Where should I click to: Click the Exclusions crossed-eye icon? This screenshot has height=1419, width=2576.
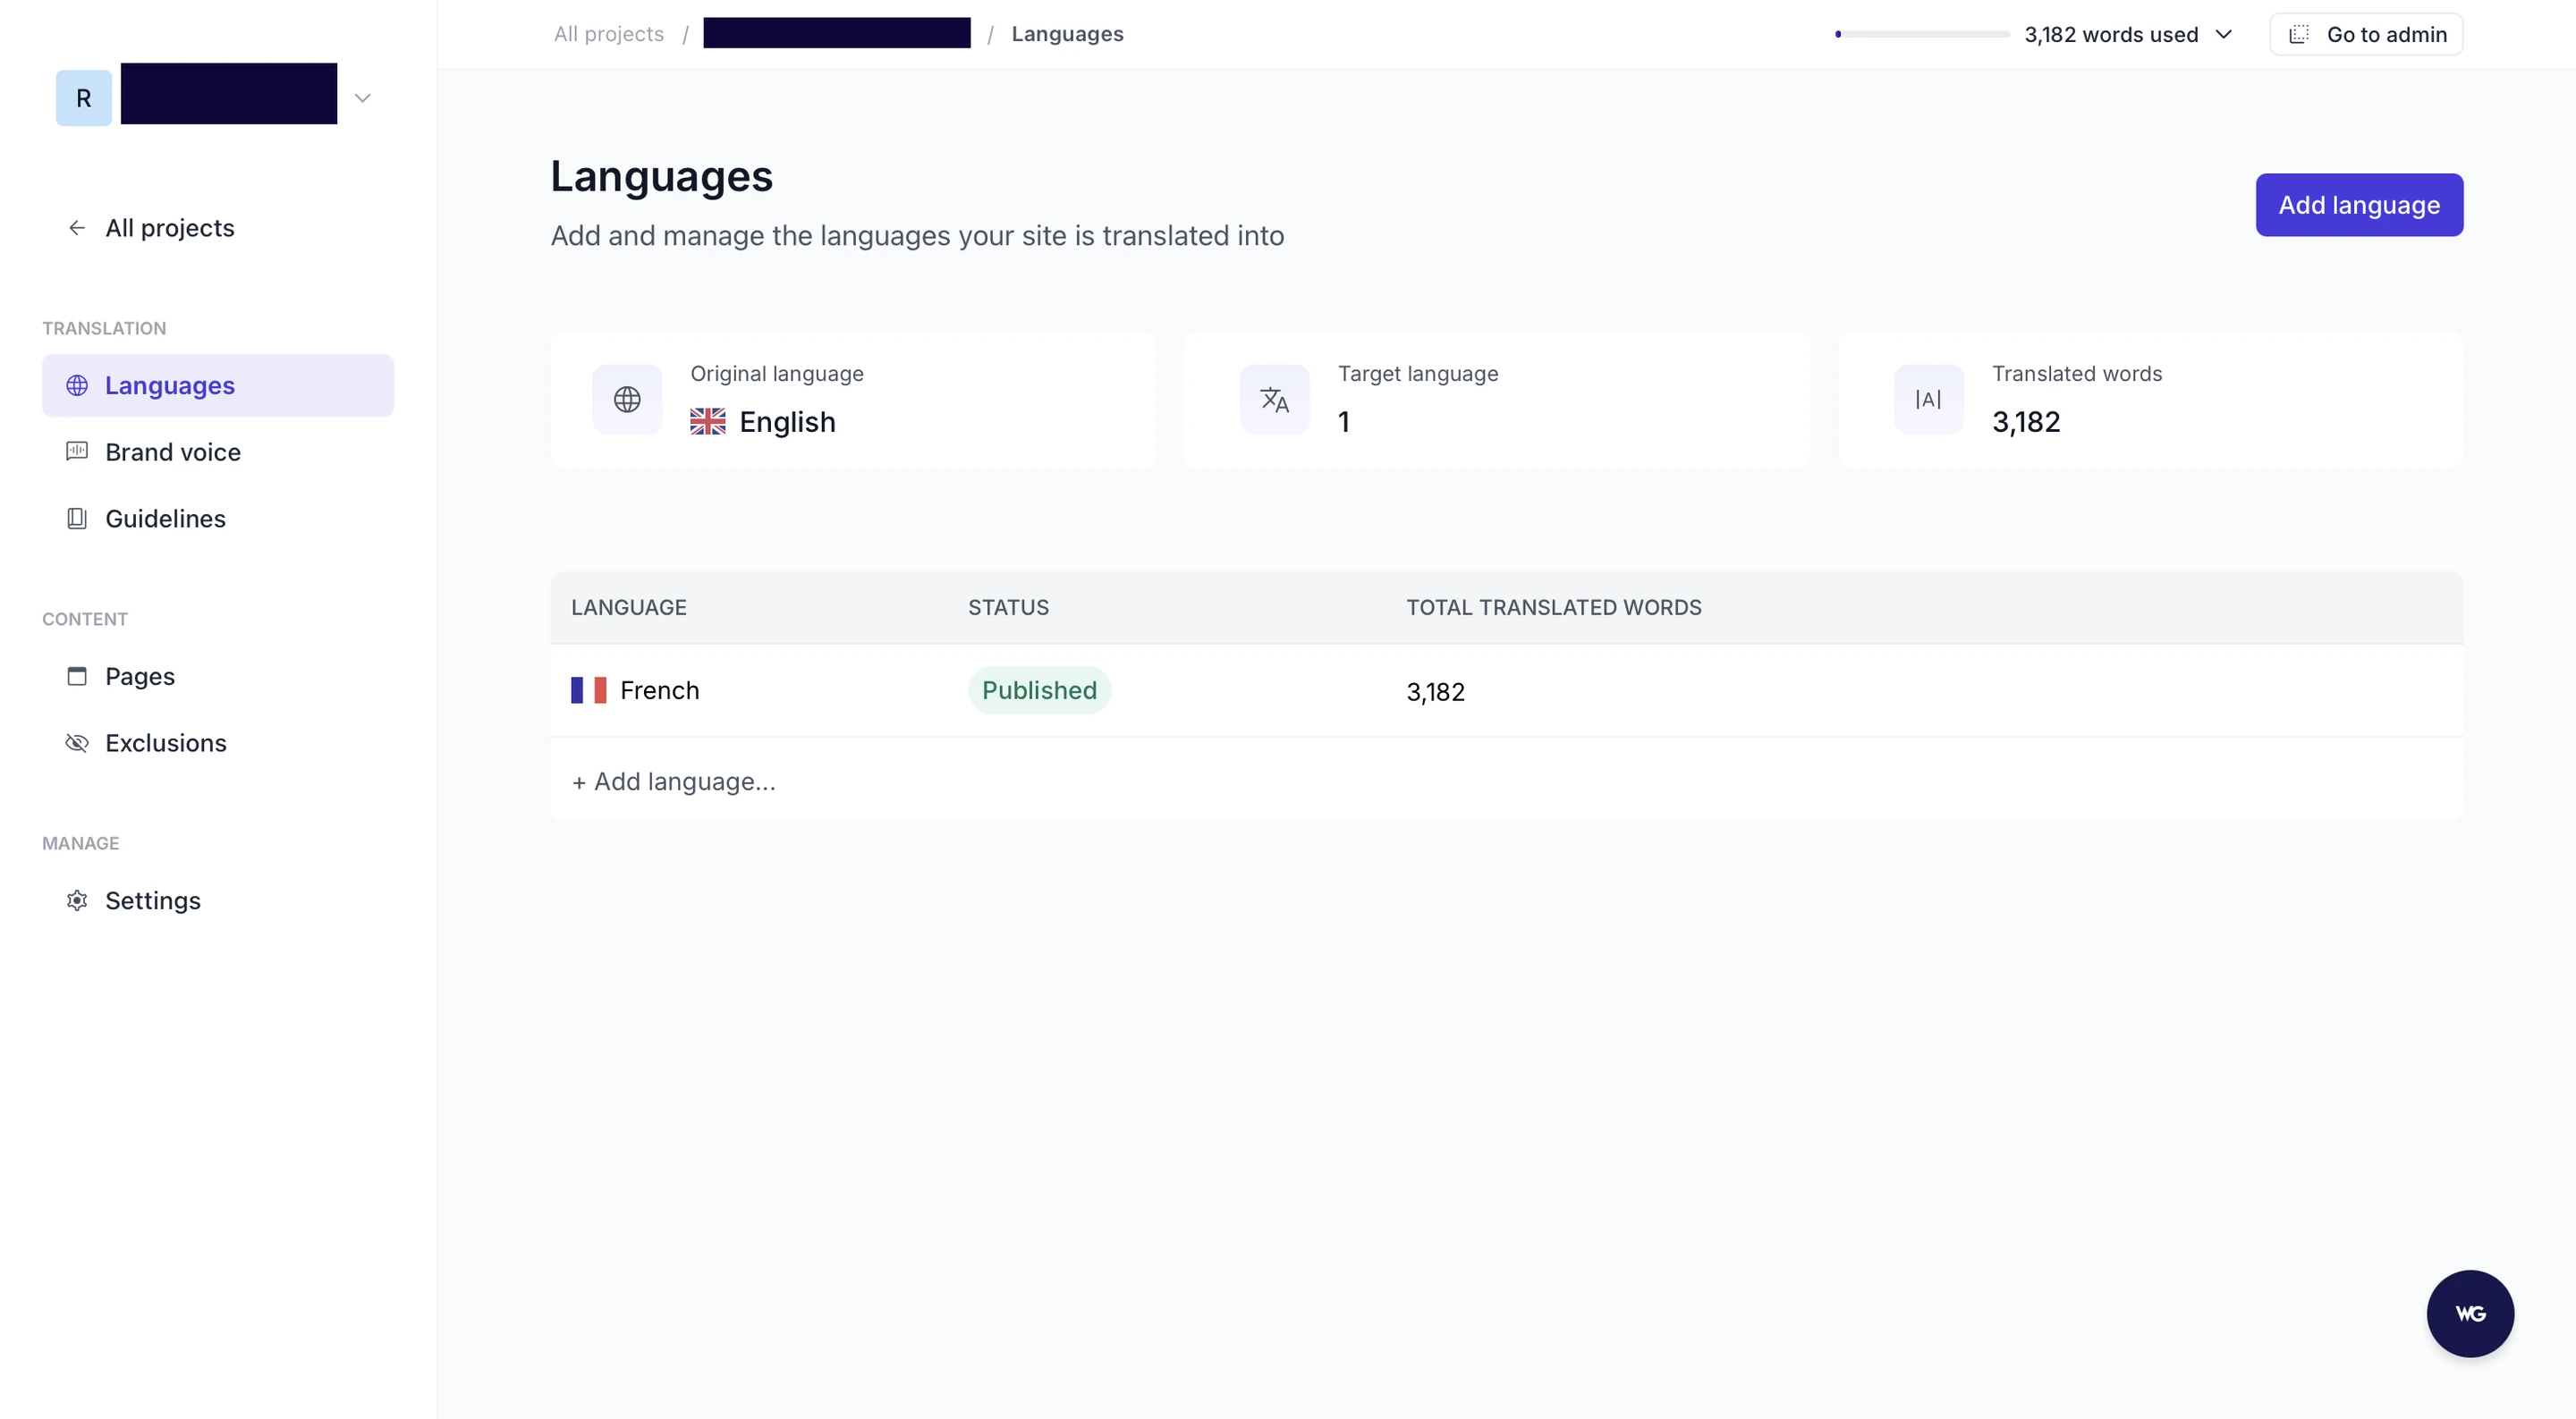click(77, 742)
